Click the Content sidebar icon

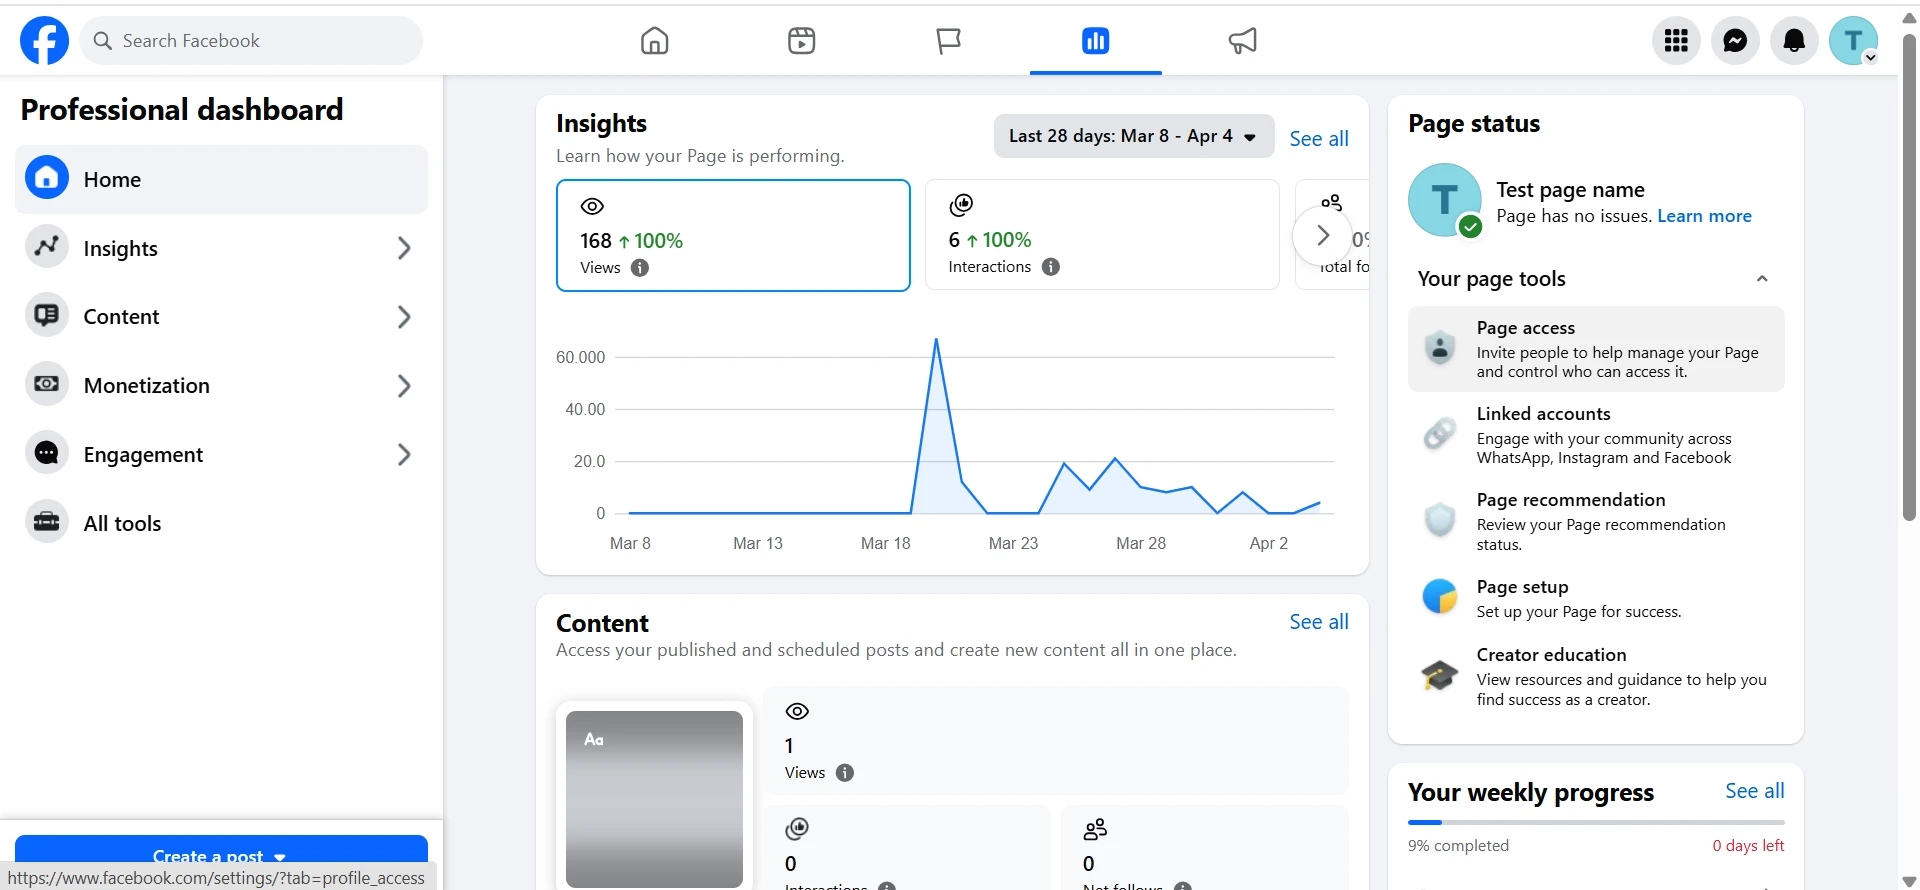click(46, 316)
